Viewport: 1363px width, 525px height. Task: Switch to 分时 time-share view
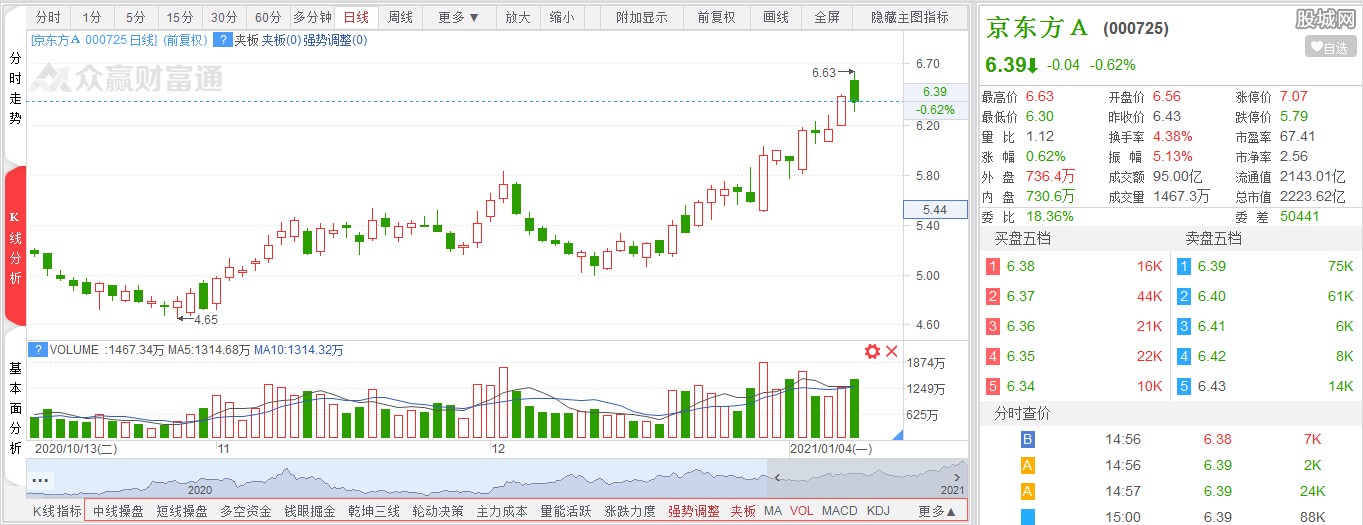(x=48, y=17)
